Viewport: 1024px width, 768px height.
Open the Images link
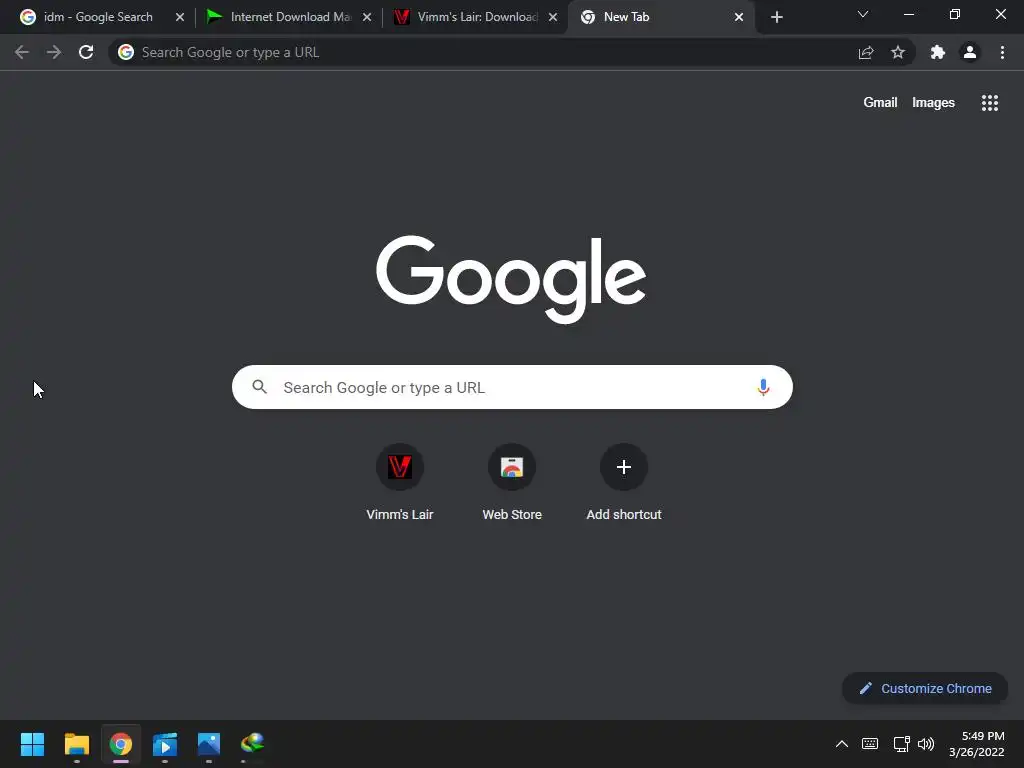[x=933, y=103]
